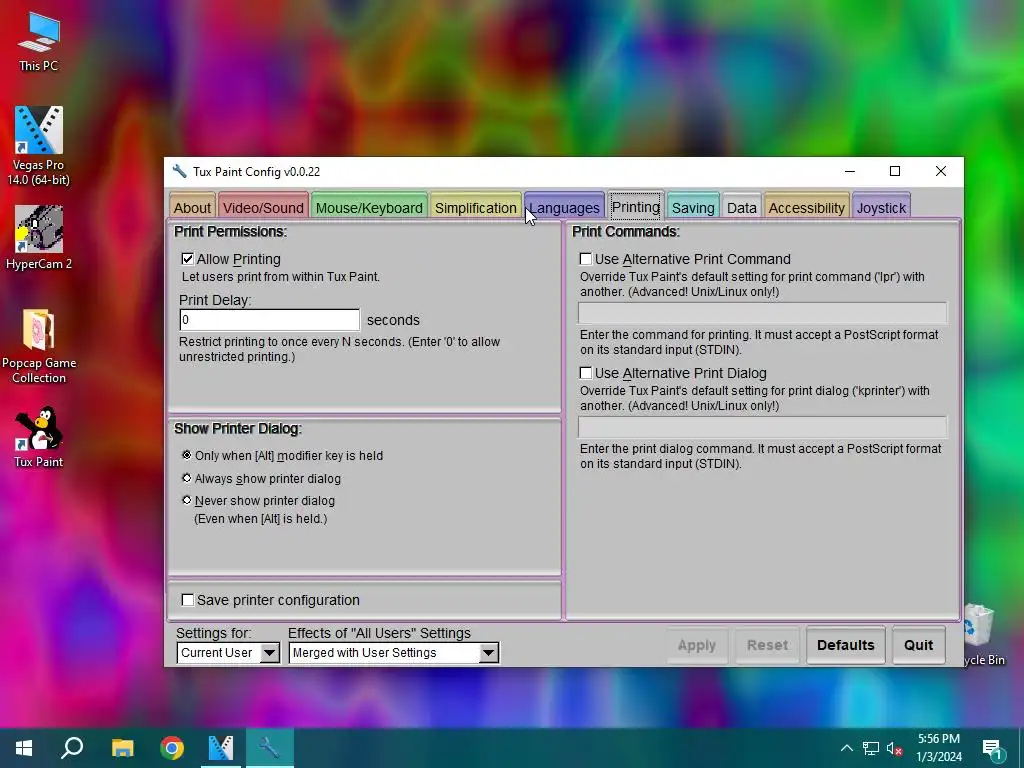The height and width of the screenshot is (768, 1024).
Task: Restore settings with Defaults button
Action: click(x=846, y=645)
